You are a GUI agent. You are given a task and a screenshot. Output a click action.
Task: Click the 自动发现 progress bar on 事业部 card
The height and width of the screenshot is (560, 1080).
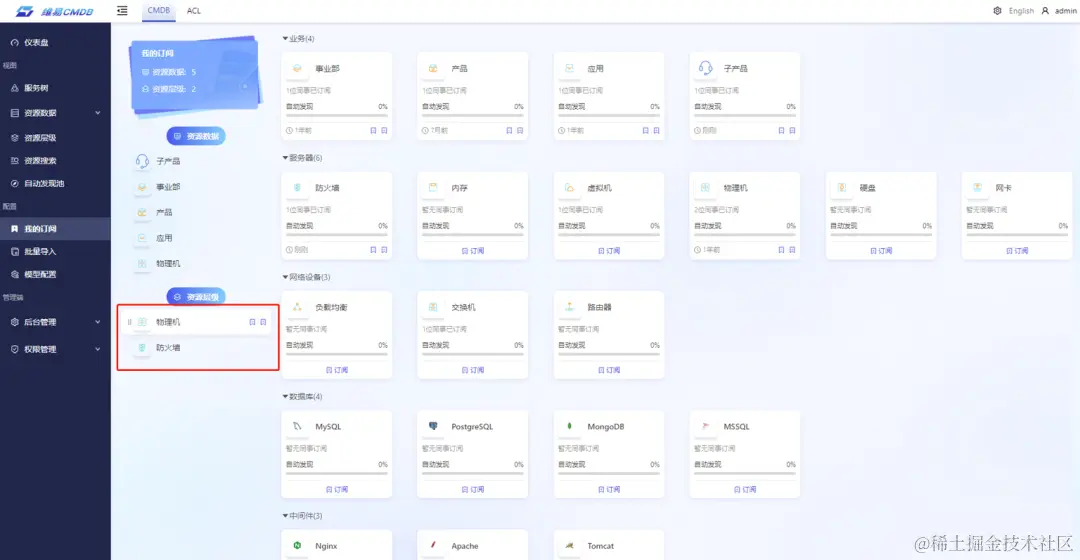tap(337, 116)
